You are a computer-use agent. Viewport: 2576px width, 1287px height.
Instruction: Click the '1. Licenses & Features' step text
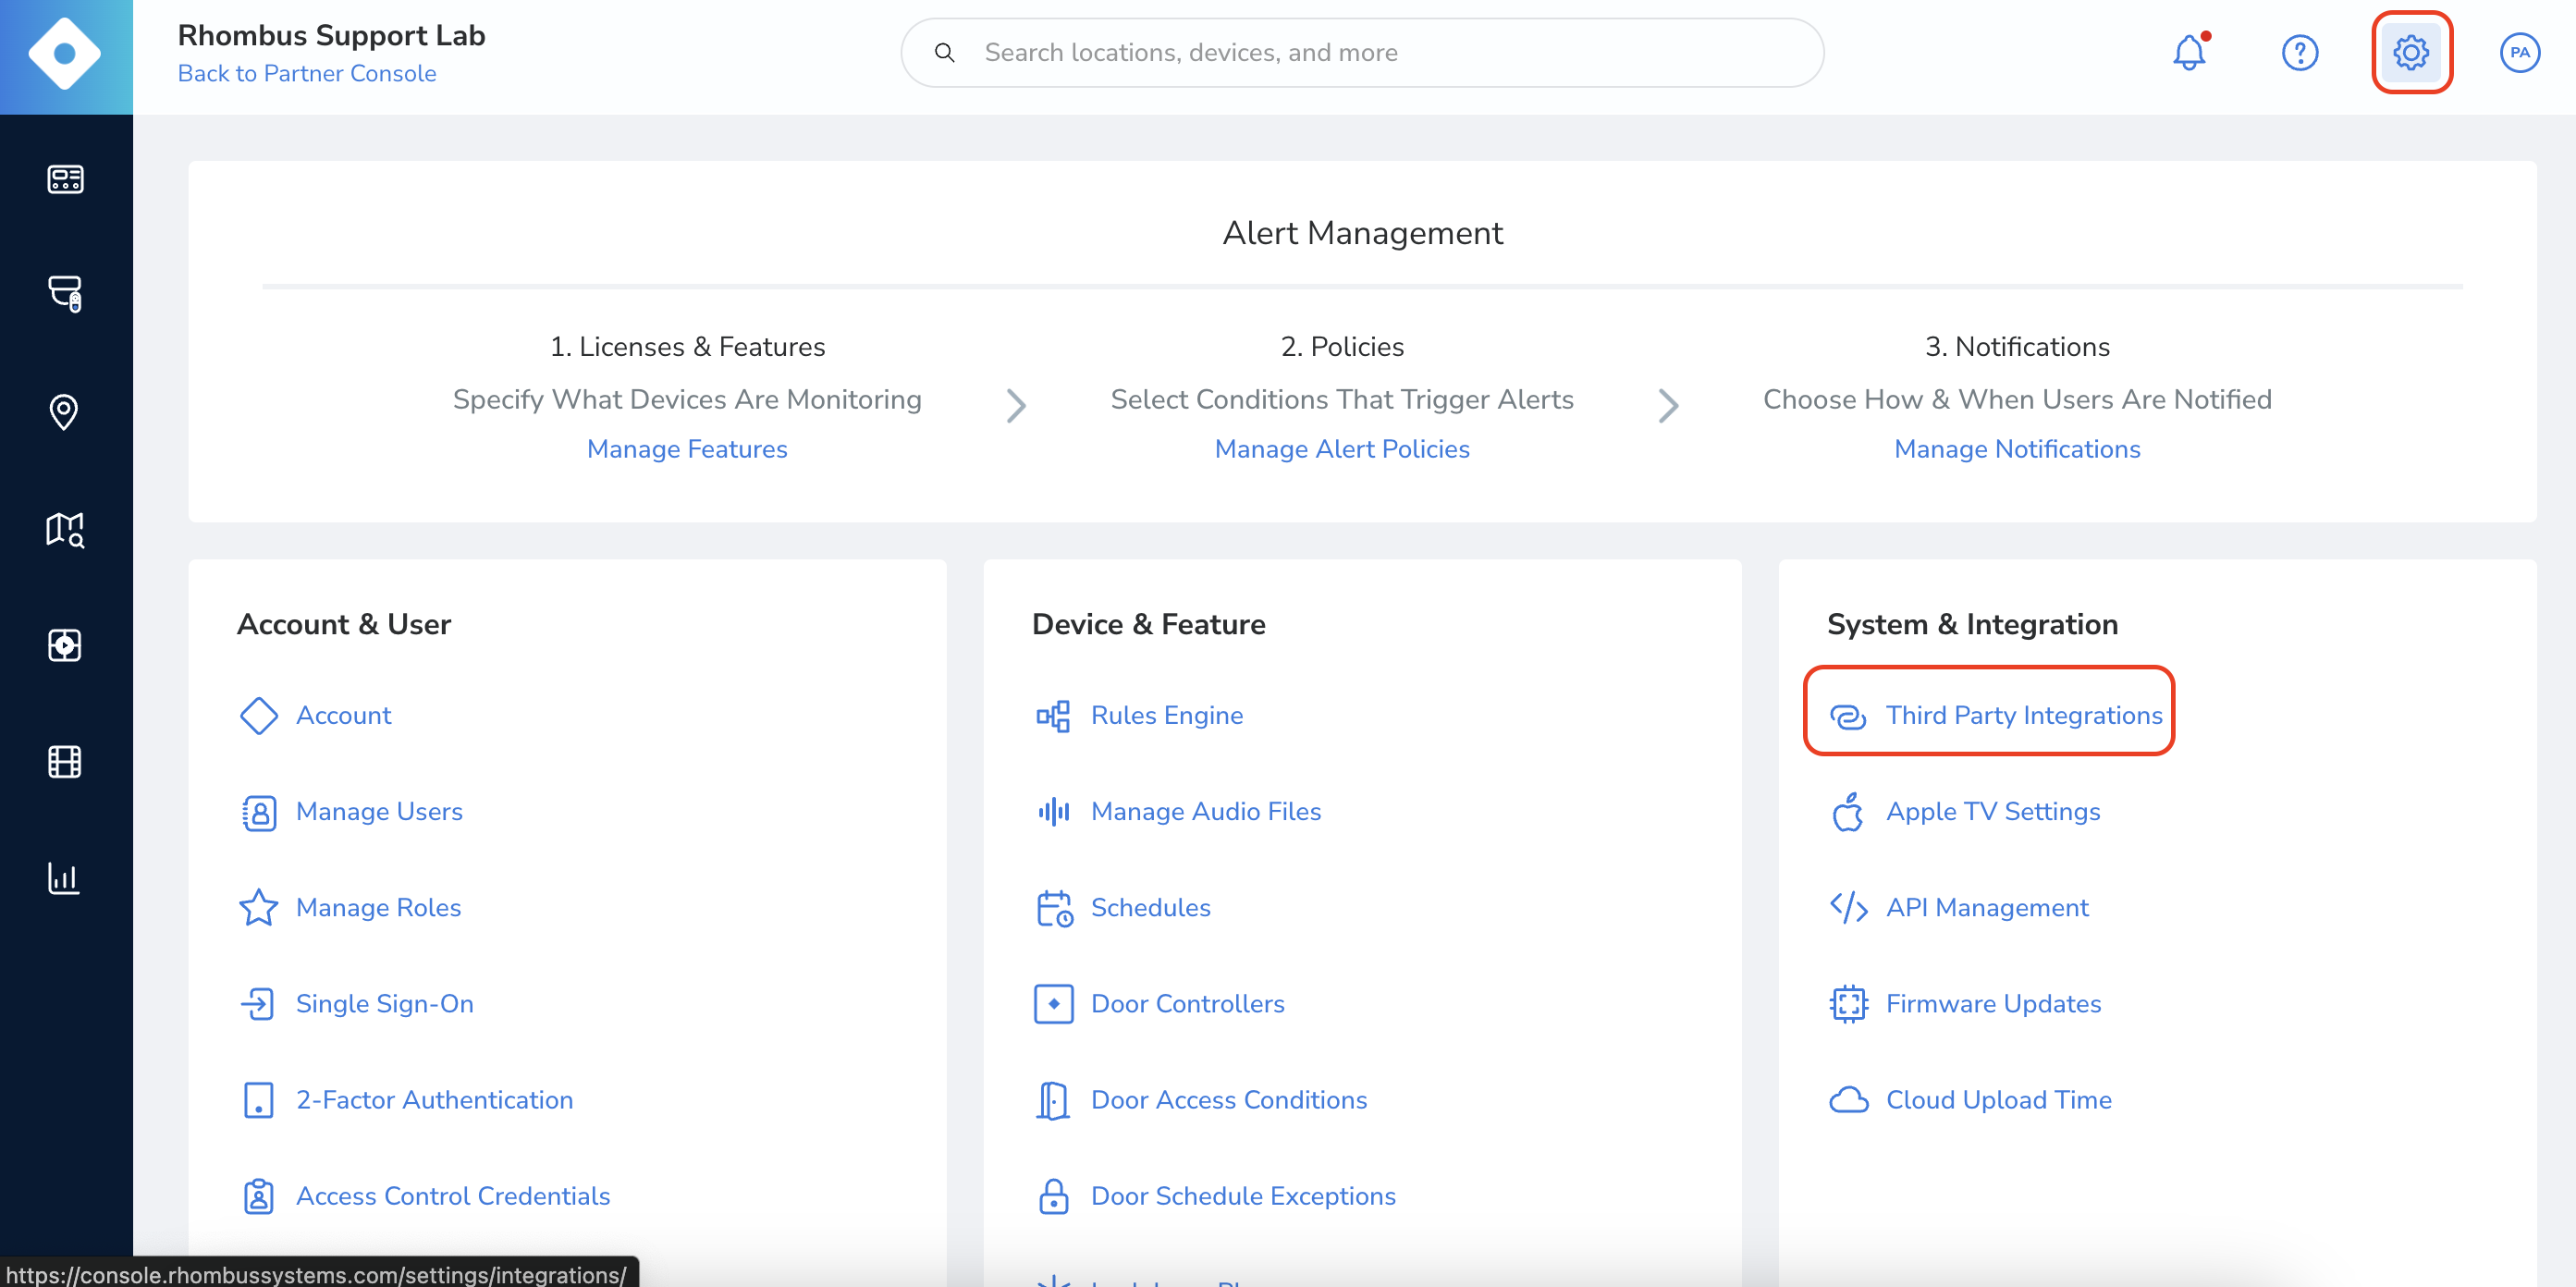(687, 347)
